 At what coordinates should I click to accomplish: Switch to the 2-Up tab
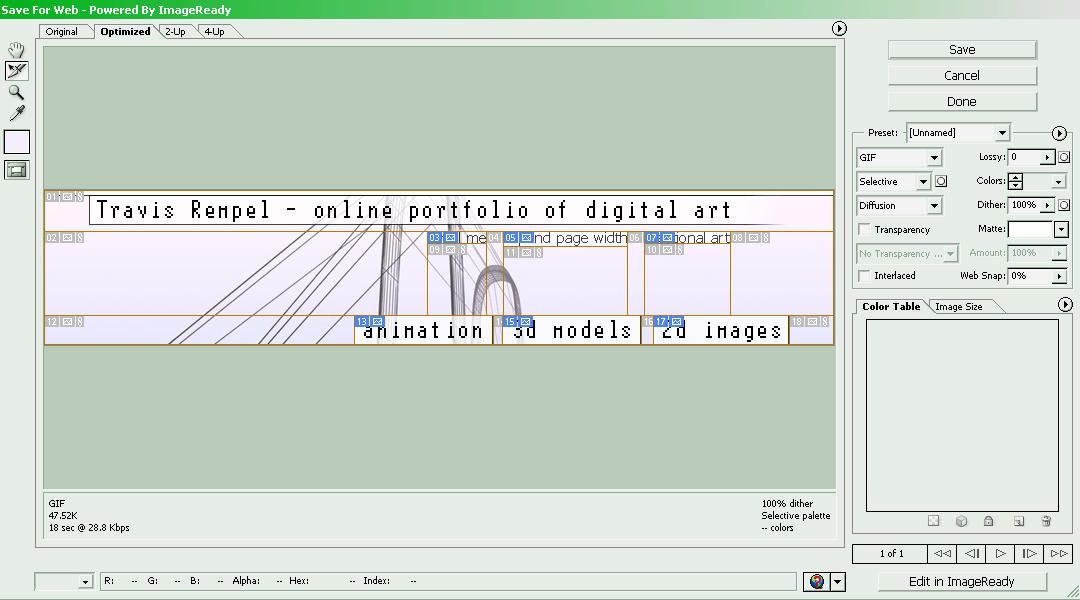(175, 32)
